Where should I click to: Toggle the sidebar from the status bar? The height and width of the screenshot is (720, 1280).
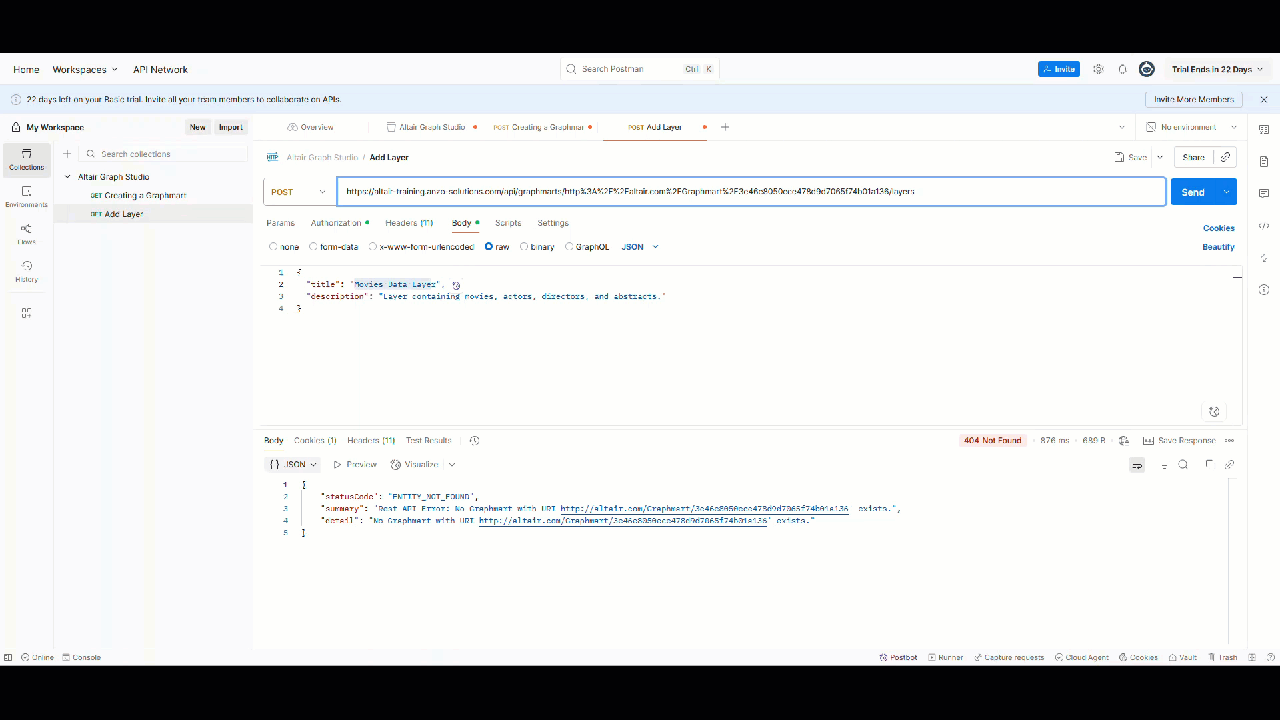pyautogui.click(x=8, y=657)
